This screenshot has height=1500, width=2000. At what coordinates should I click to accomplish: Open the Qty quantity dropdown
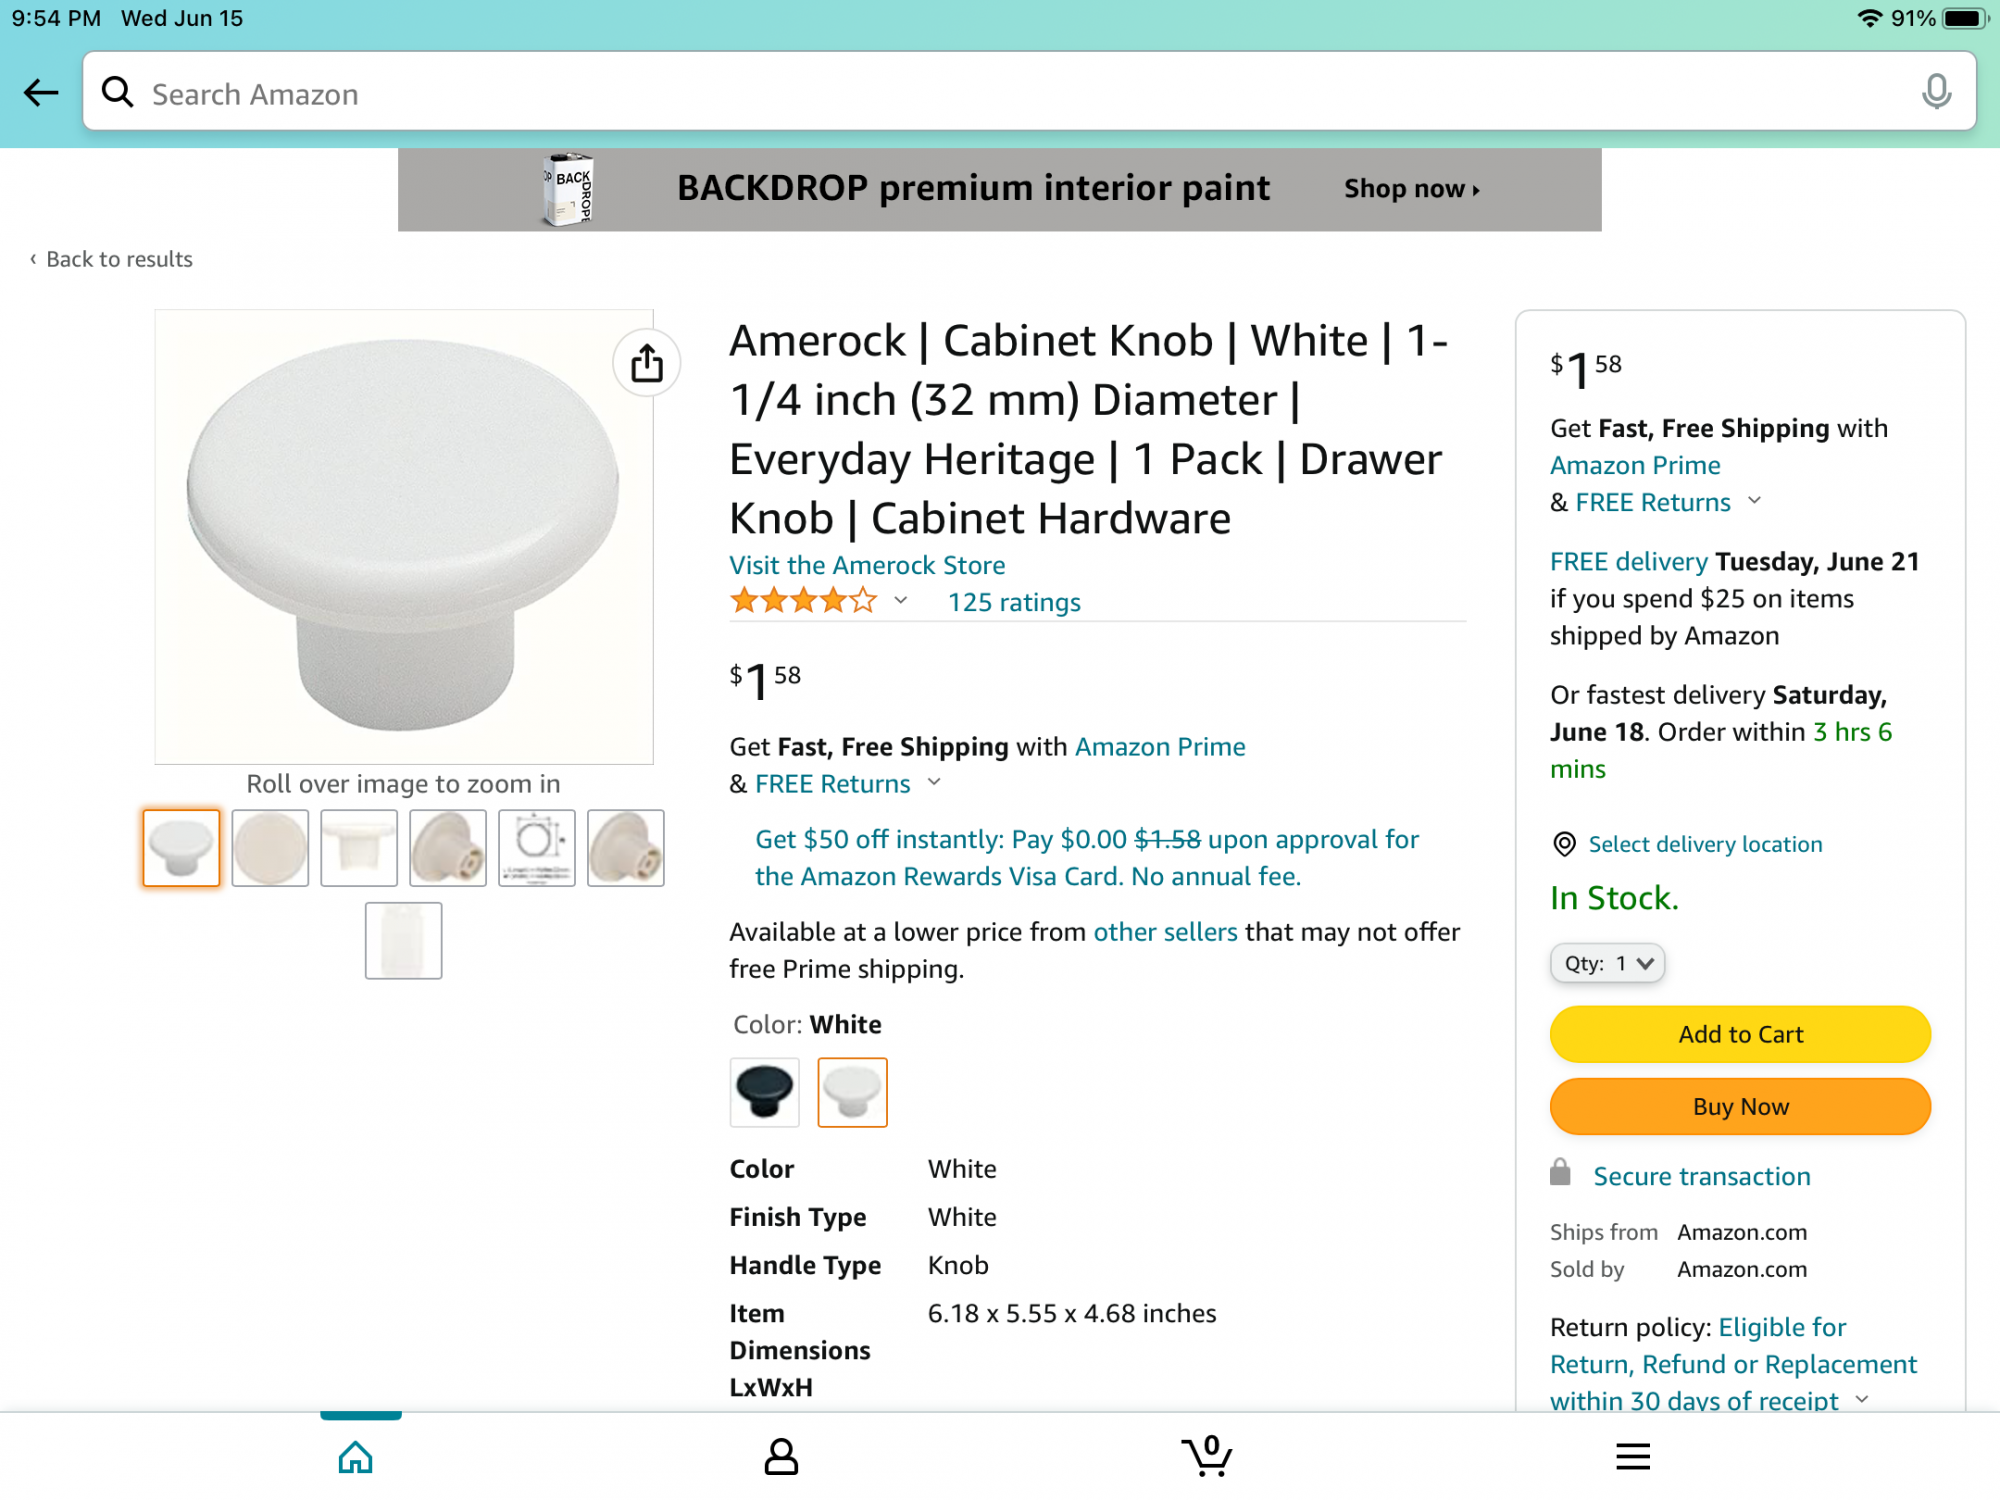tap(1607, 963)
